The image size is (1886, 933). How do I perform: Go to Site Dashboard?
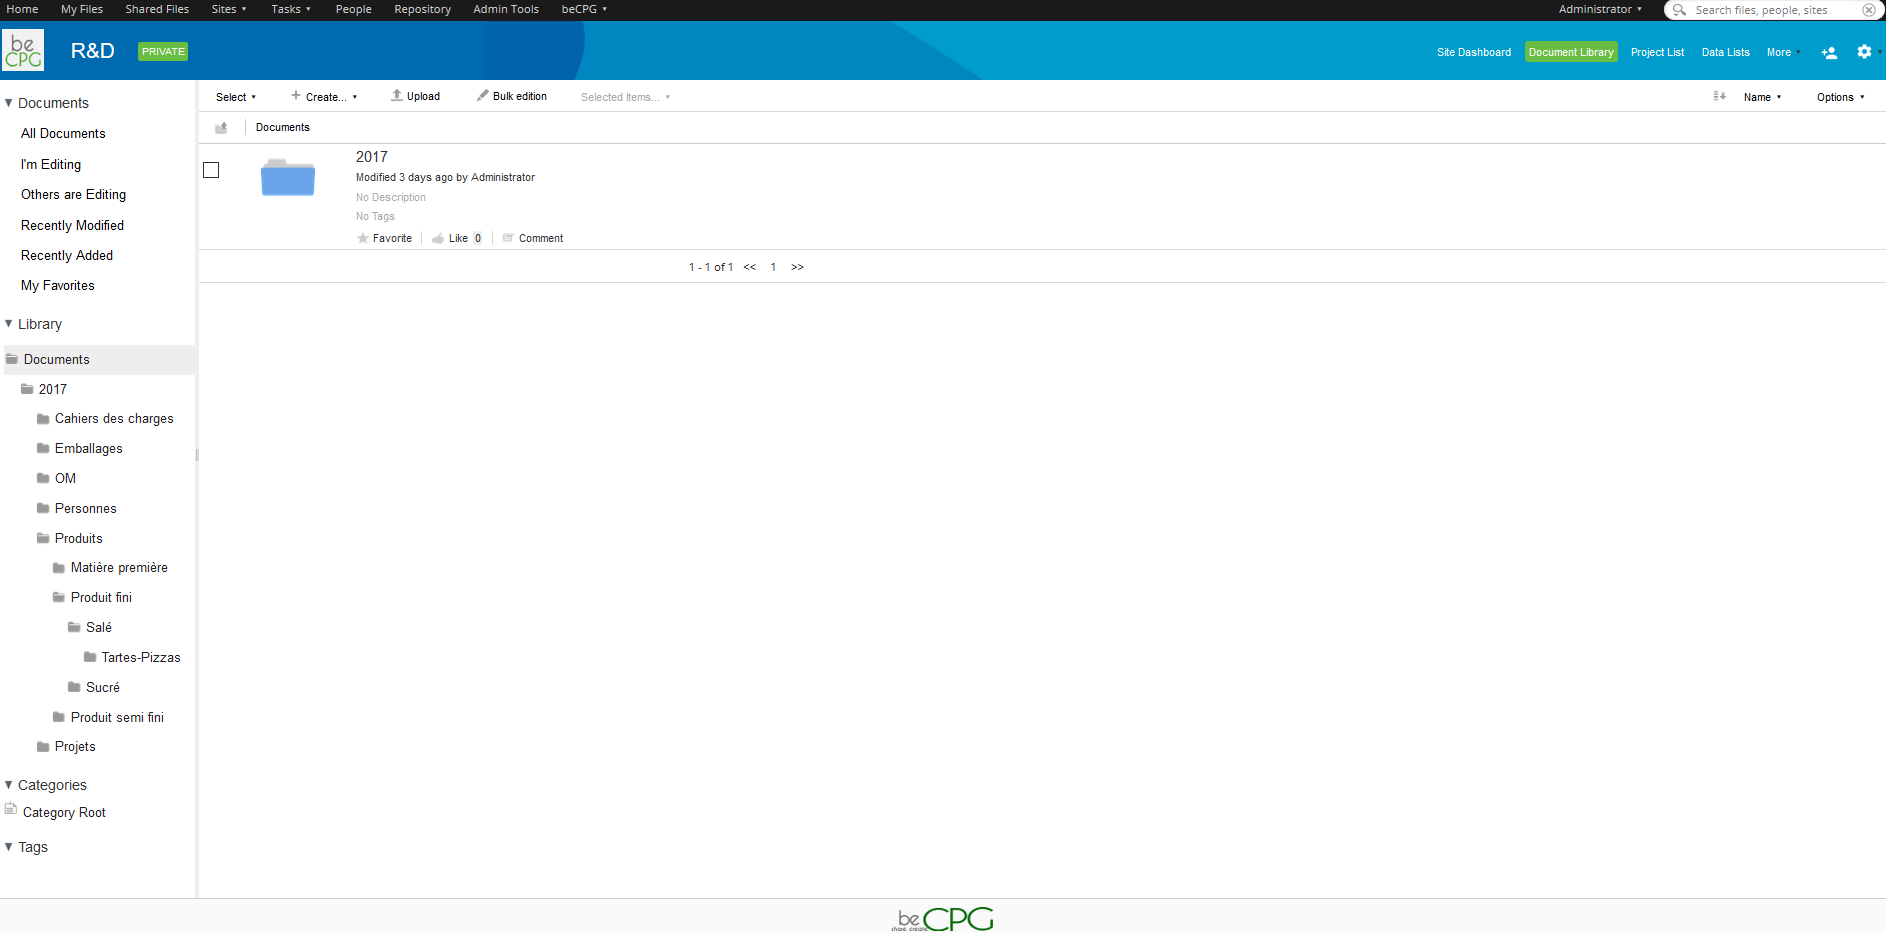point(1474,52)
